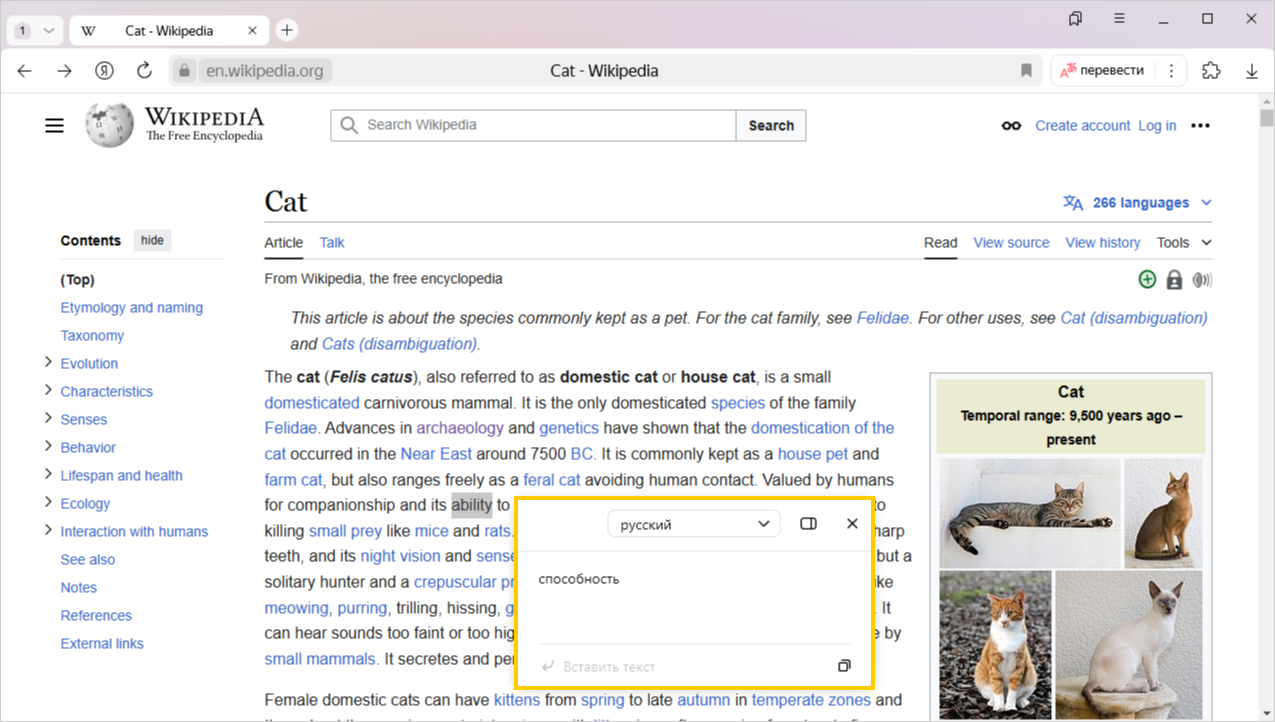Switch to the Talk tab
This screenshot has width=1275, height=722.
(x=332, y=243)
